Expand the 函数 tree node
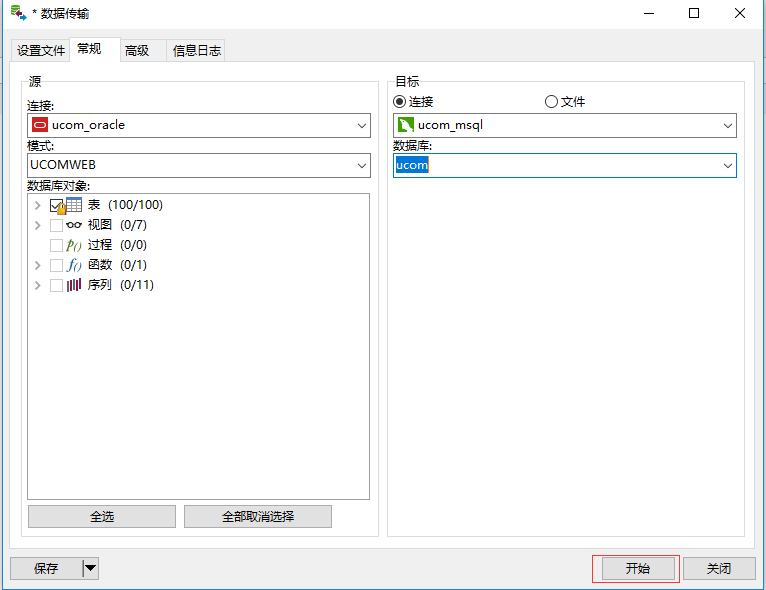 38,265
